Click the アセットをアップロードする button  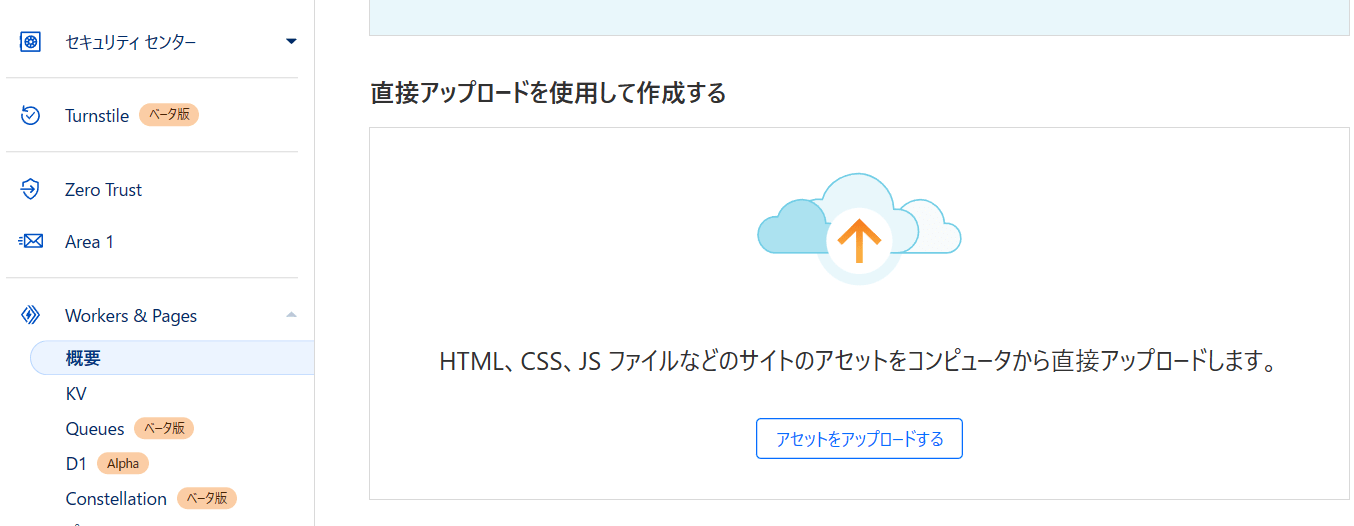point(859,439)
